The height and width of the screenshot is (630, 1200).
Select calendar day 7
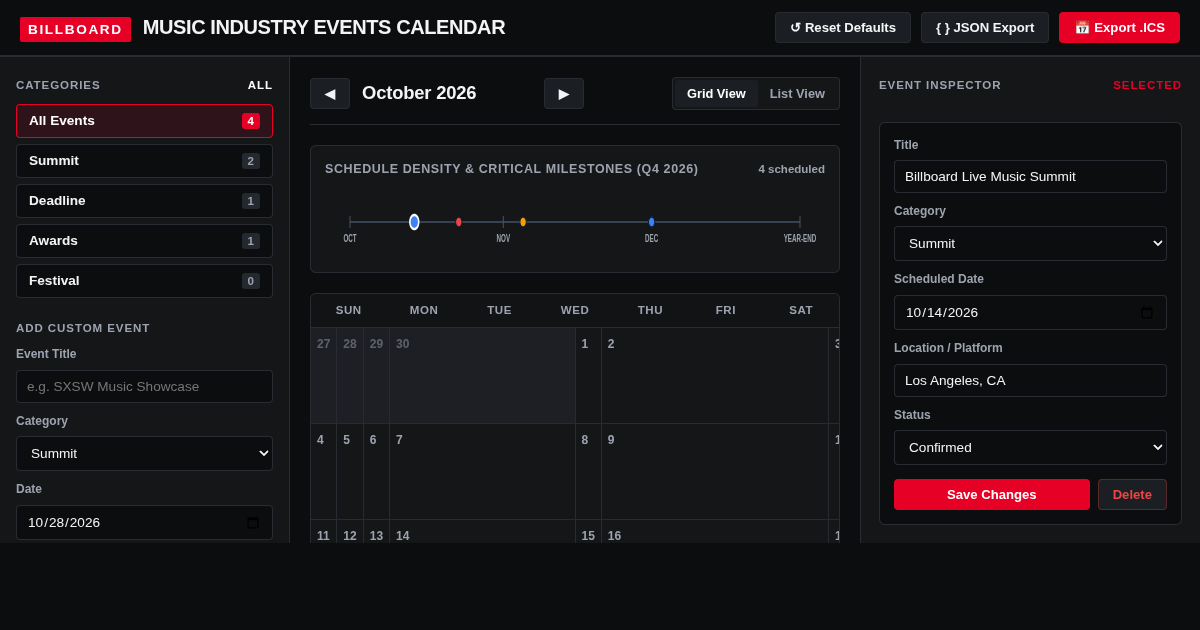click(482, 471)
